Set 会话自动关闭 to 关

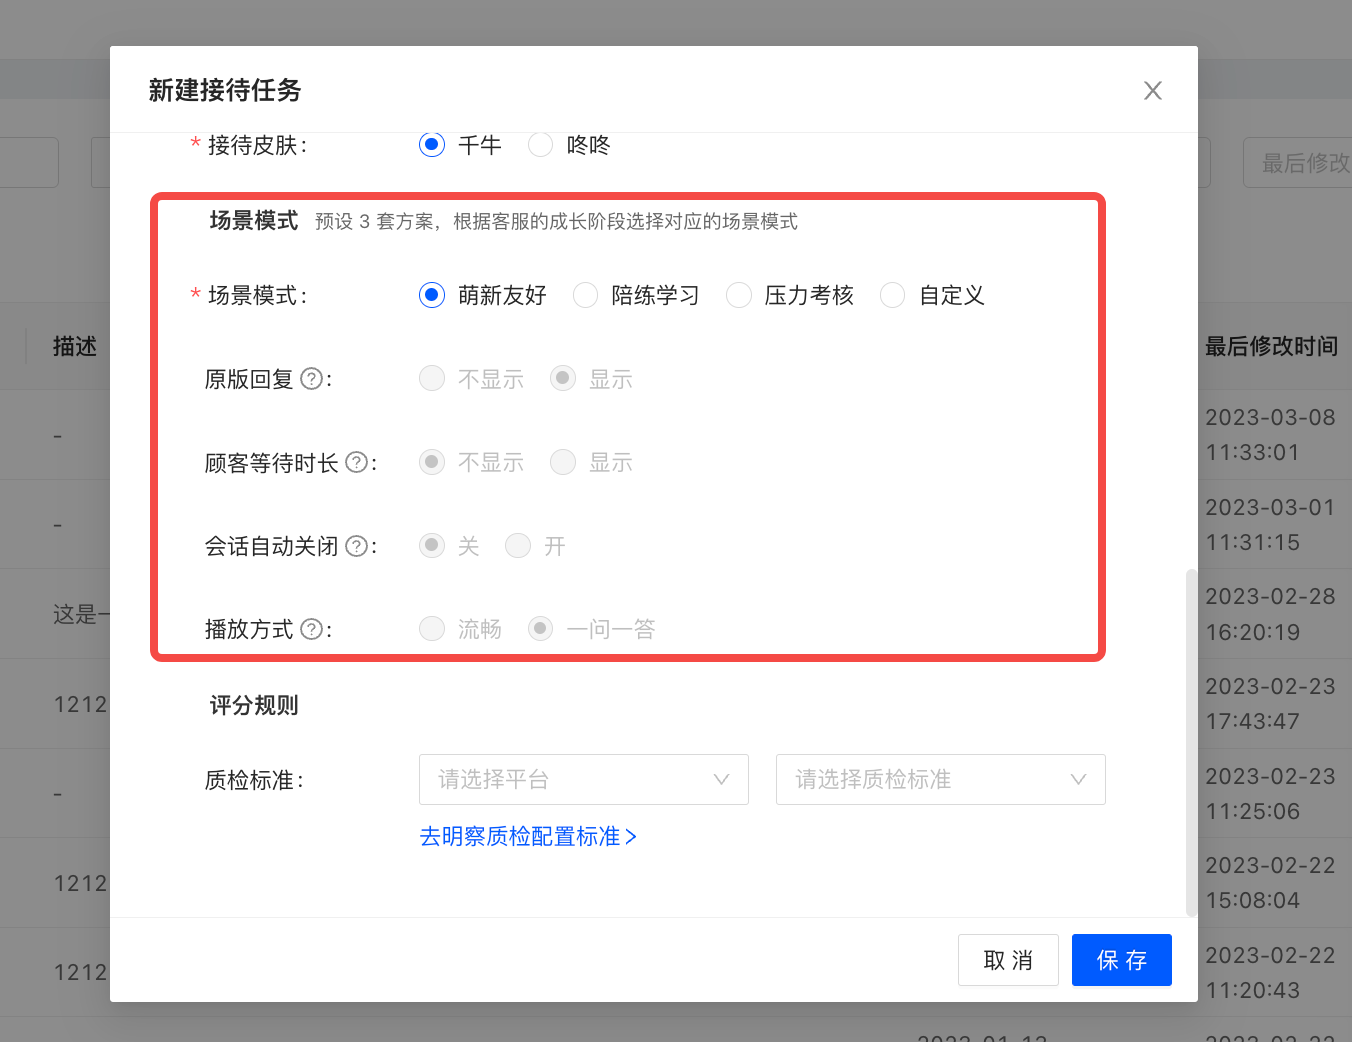(x=432, y=545)
